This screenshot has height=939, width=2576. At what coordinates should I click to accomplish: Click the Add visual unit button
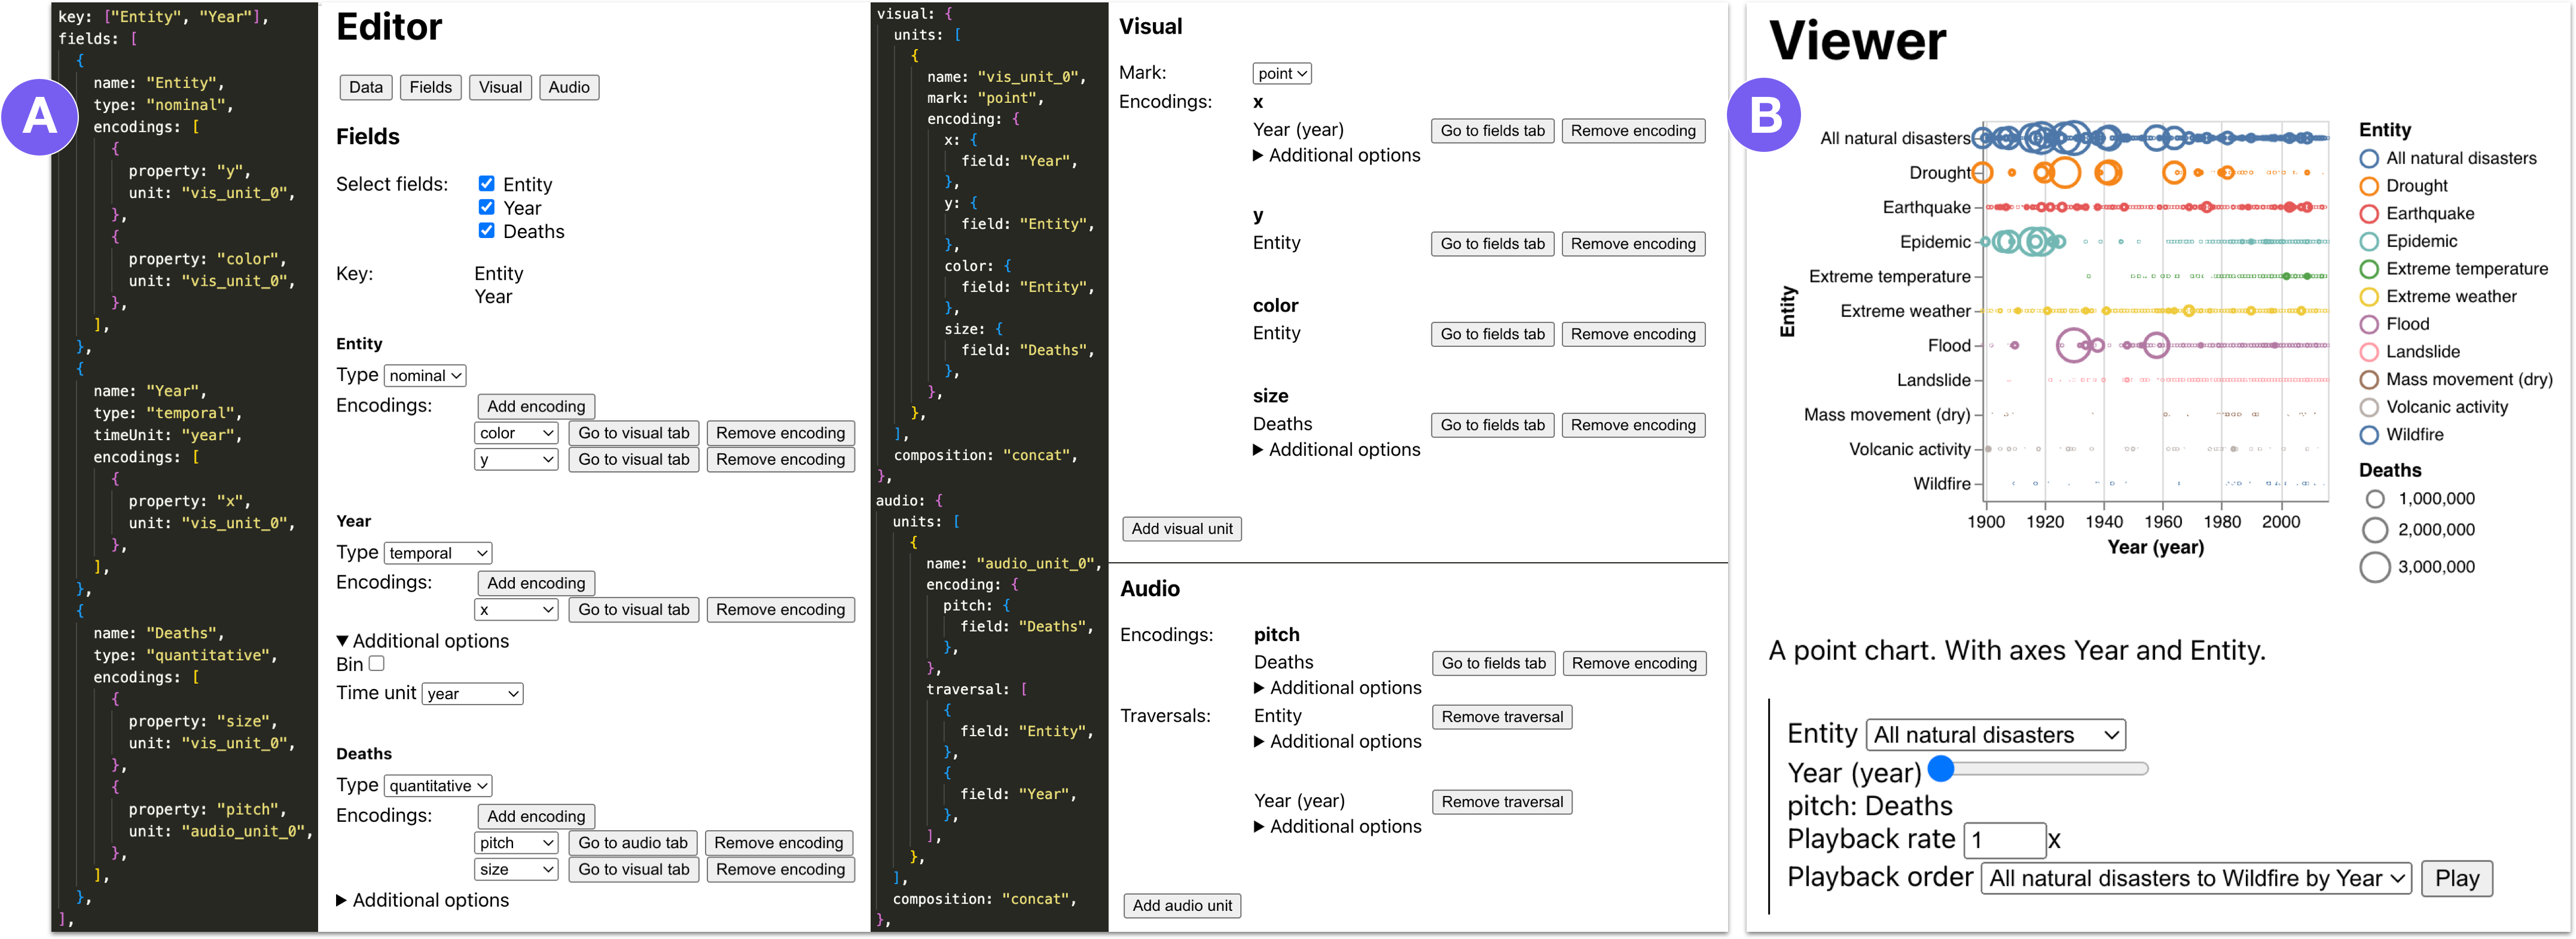tap(1182, 528)
